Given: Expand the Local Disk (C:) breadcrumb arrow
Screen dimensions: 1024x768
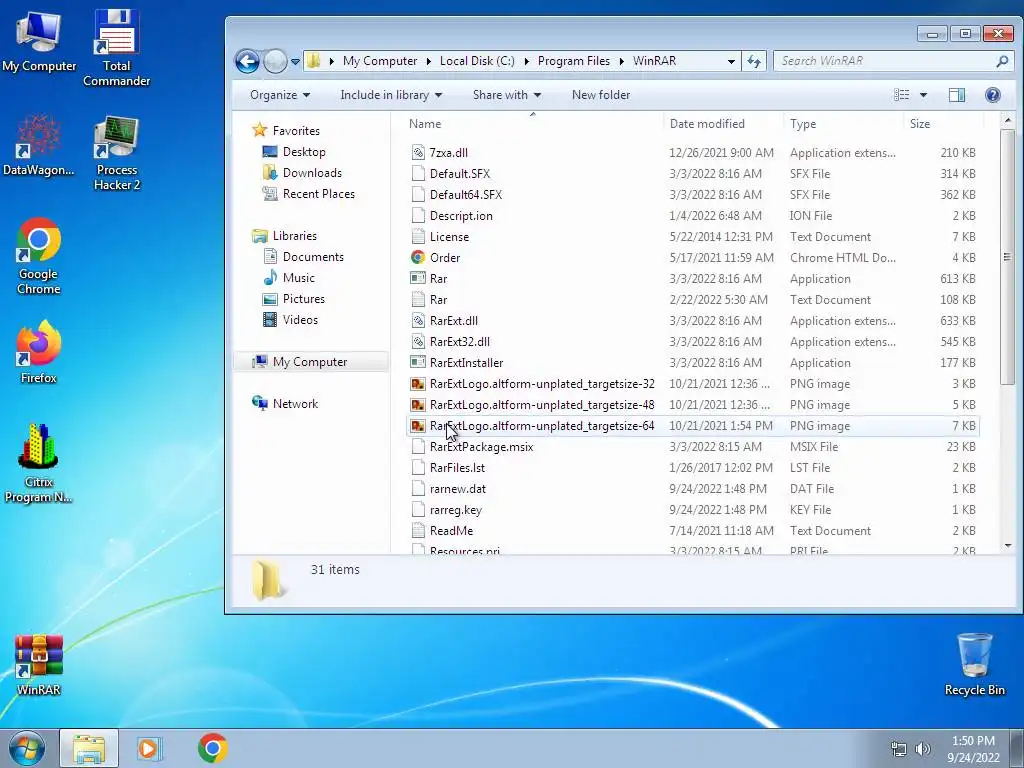Looking at the screenshot, I should (526, 61).
